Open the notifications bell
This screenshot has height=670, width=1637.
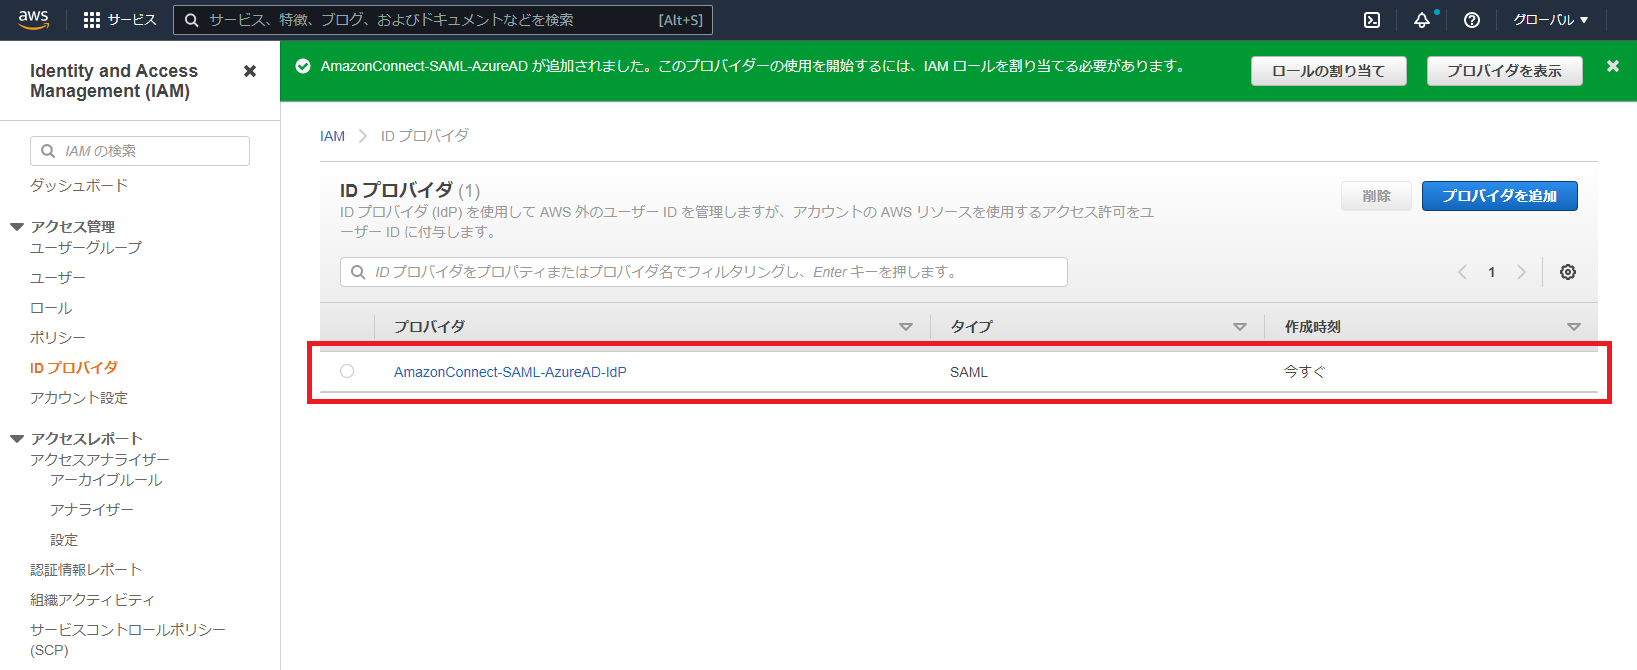tap(1422, 20)
